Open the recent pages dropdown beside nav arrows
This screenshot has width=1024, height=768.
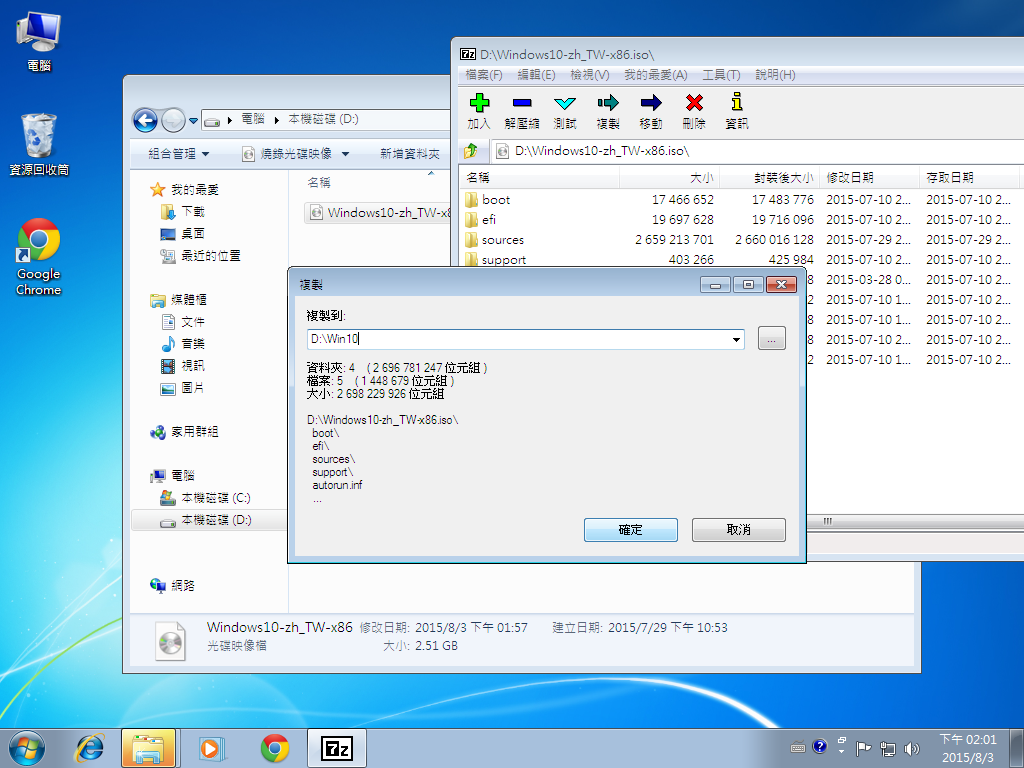tap(193, 121)
